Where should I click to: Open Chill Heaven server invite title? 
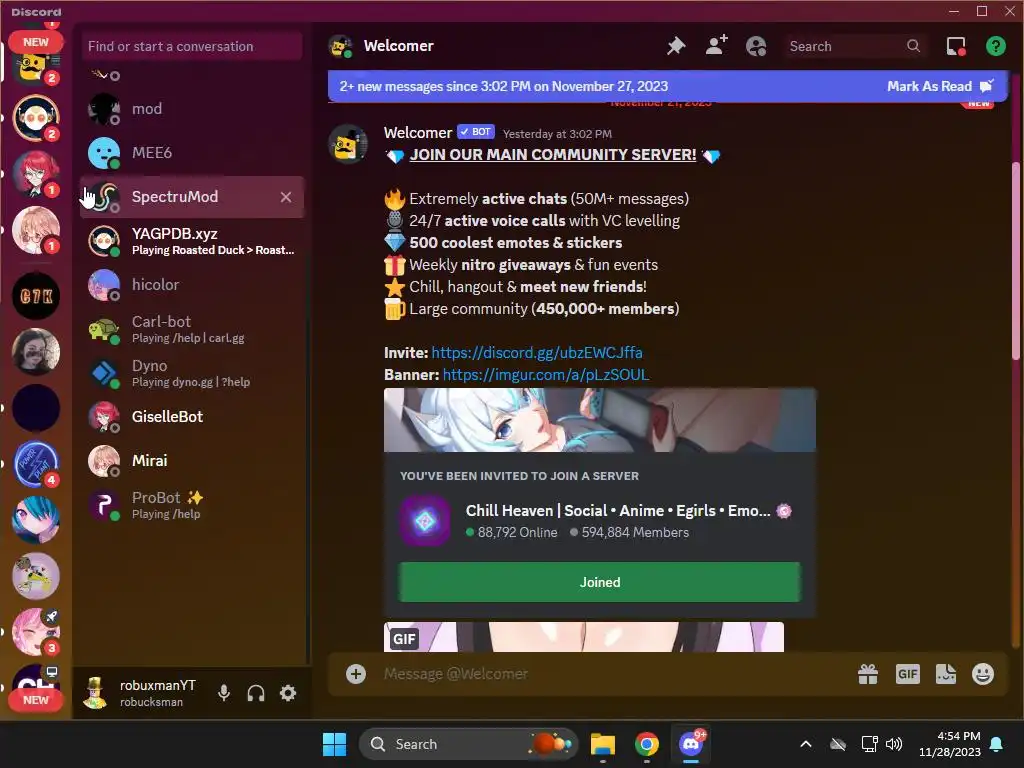click(618, 511)
